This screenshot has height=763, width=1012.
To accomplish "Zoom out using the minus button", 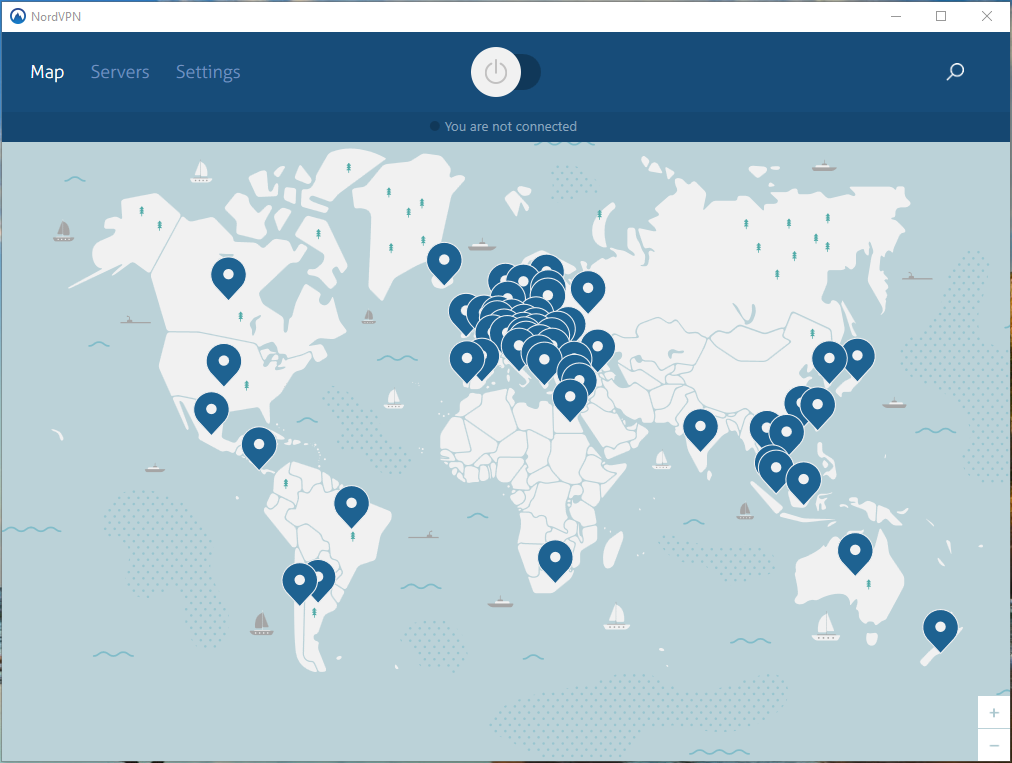I will click(x=994, y=745).
